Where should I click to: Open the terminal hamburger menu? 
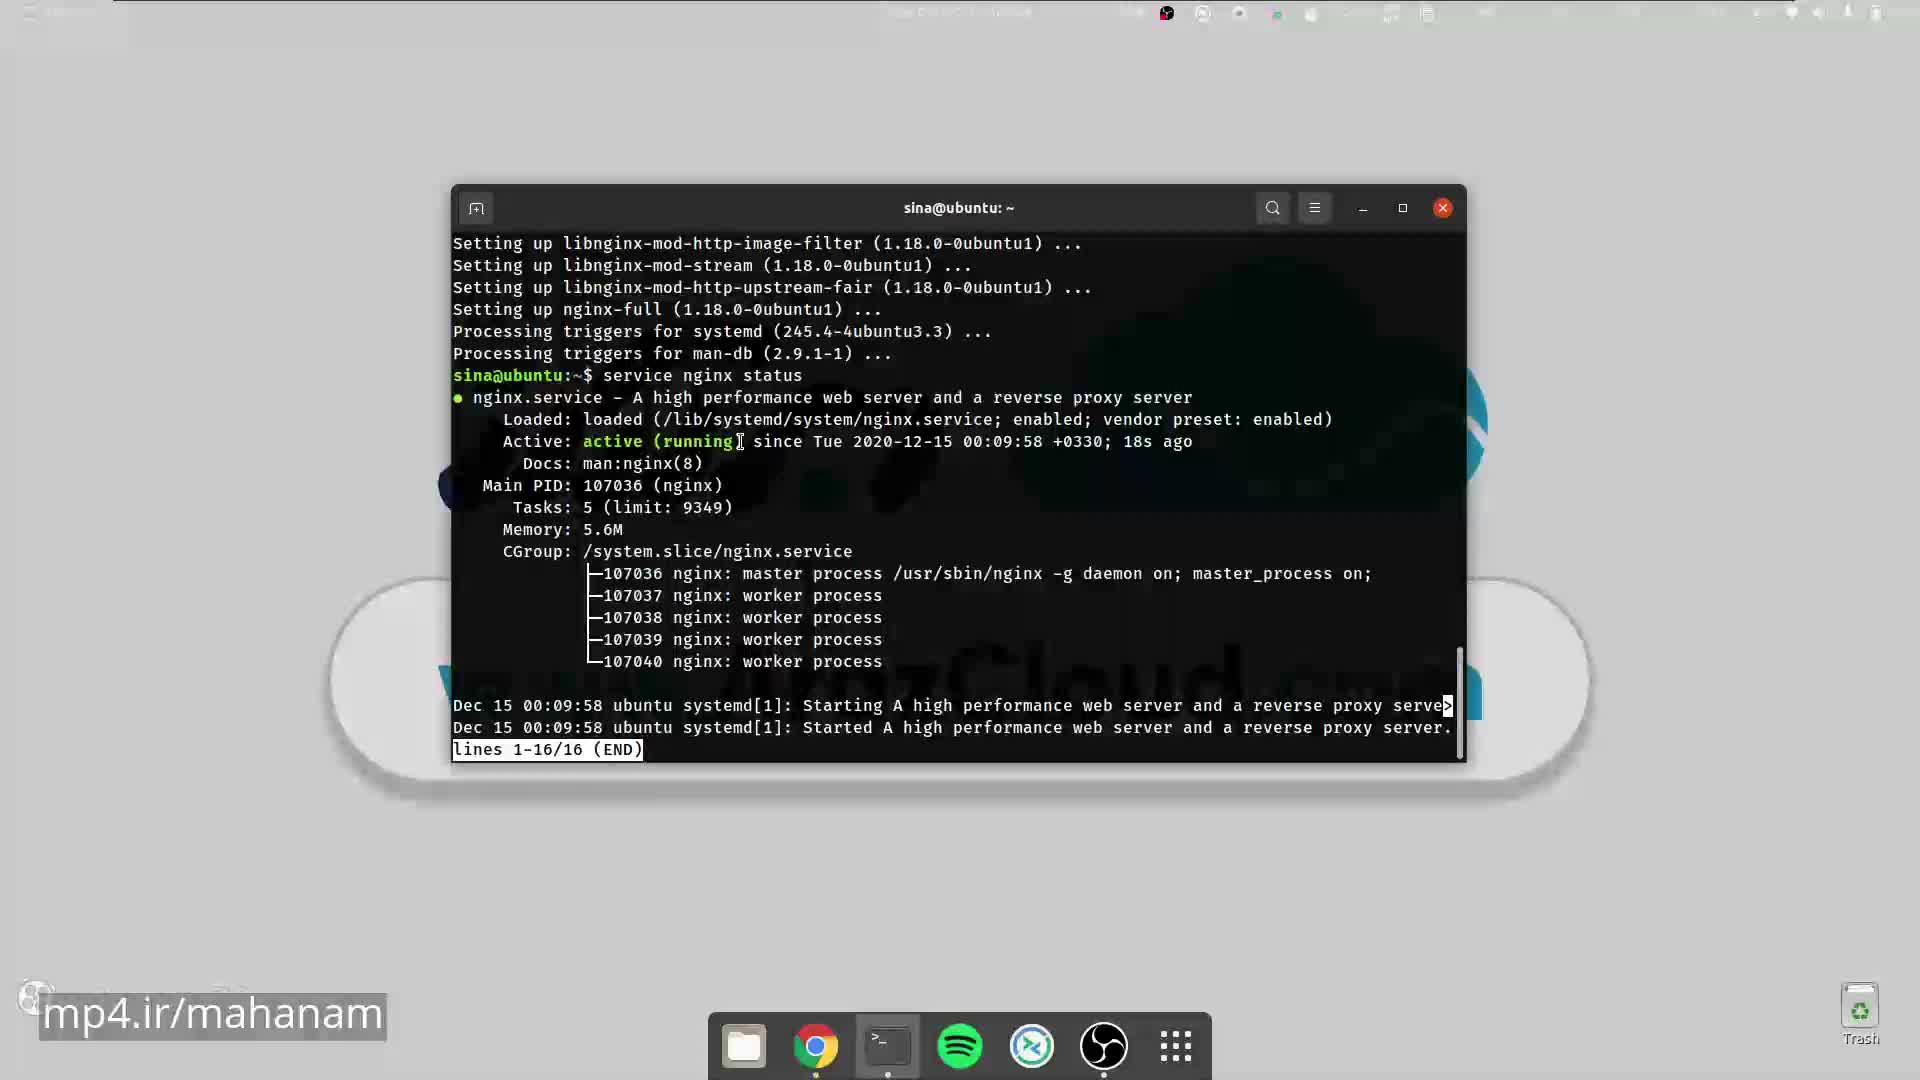click(1315, 208)
